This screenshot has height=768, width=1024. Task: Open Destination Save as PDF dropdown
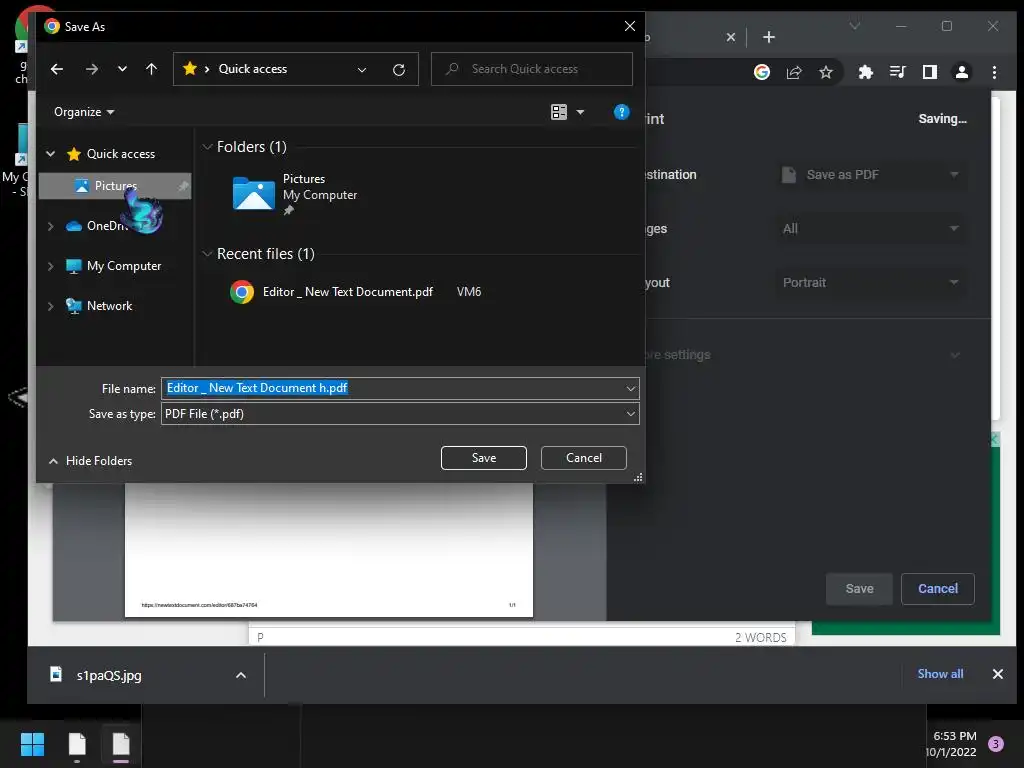[x=870, y=175]
